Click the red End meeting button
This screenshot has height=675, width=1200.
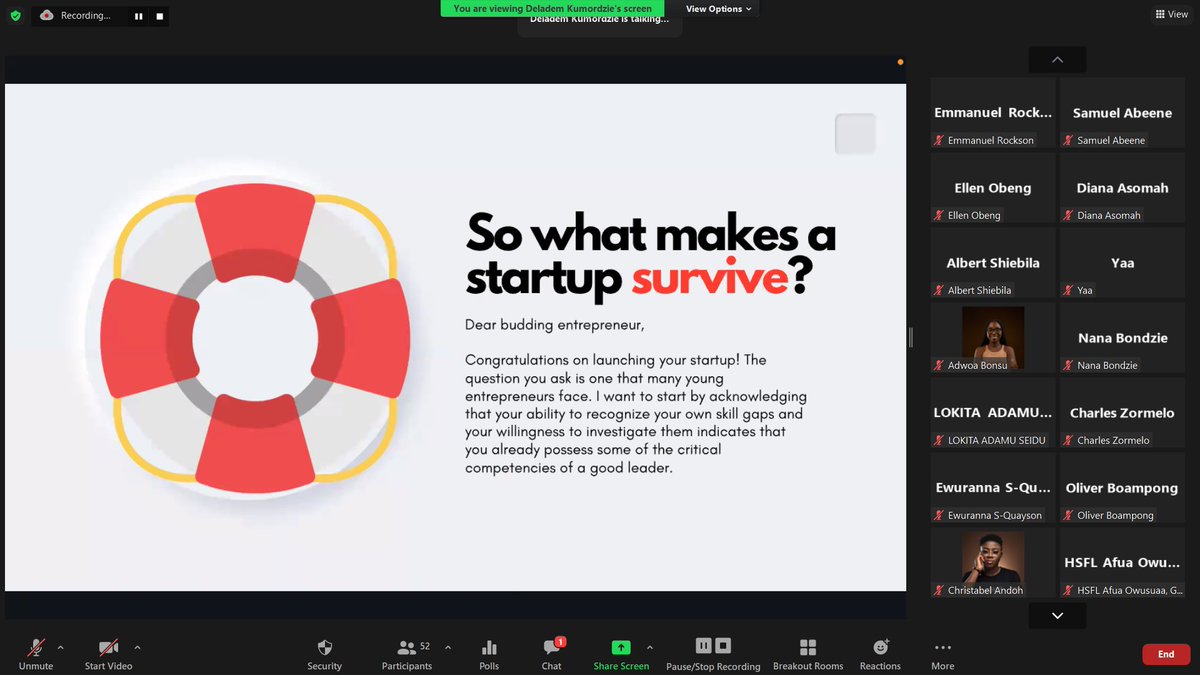click(1166, 654)
